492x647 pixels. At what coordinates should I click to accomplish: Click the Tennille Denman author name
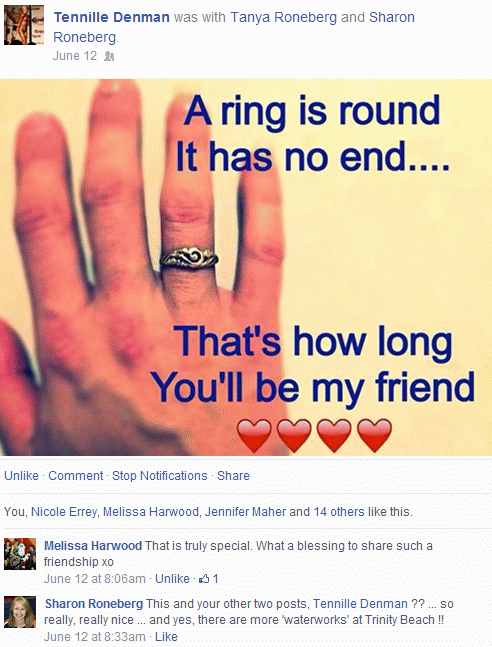tap(111, 17)
